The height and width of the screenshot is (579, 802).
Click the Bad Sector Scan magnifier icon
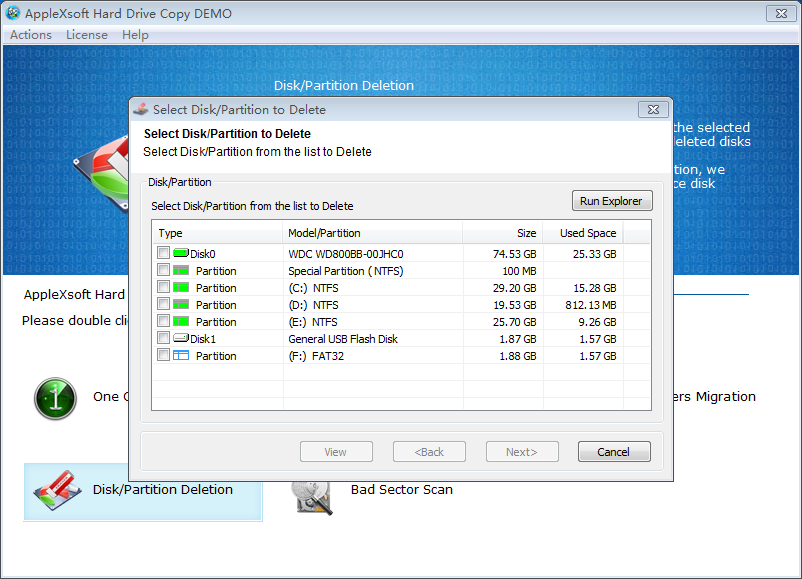(x=313, y=497)
